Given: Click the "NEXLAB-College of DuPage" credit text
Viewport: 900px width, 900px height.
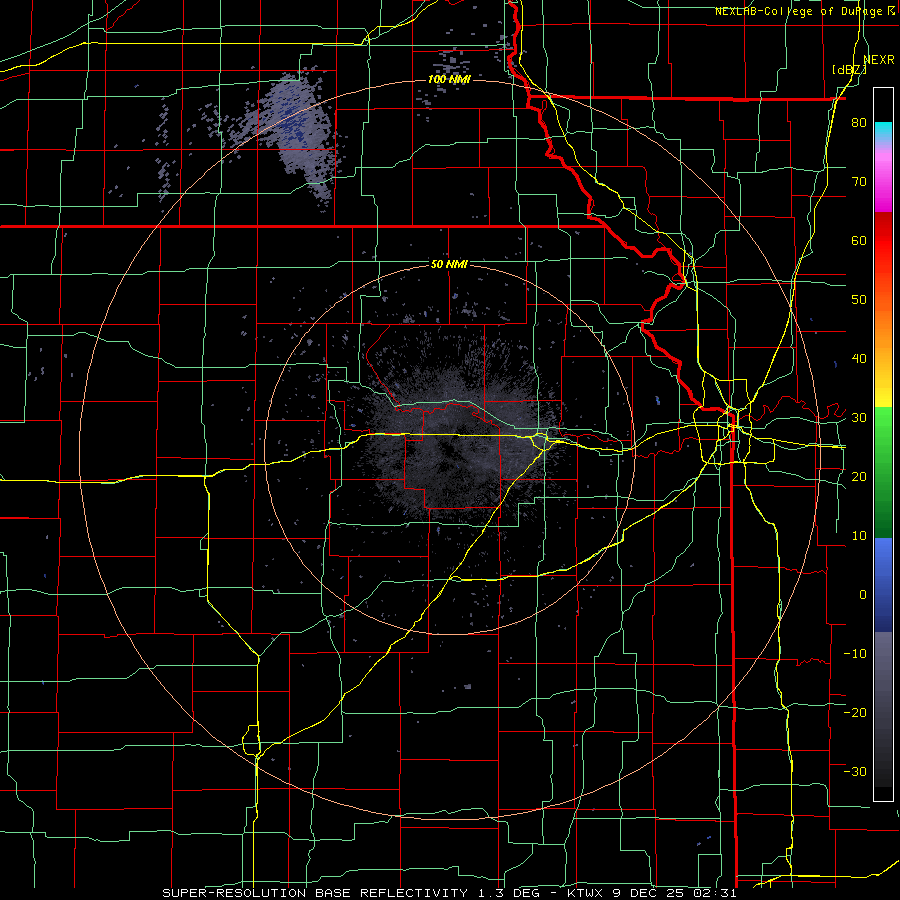Looking at the screenshot, I should tap(799, 11).
